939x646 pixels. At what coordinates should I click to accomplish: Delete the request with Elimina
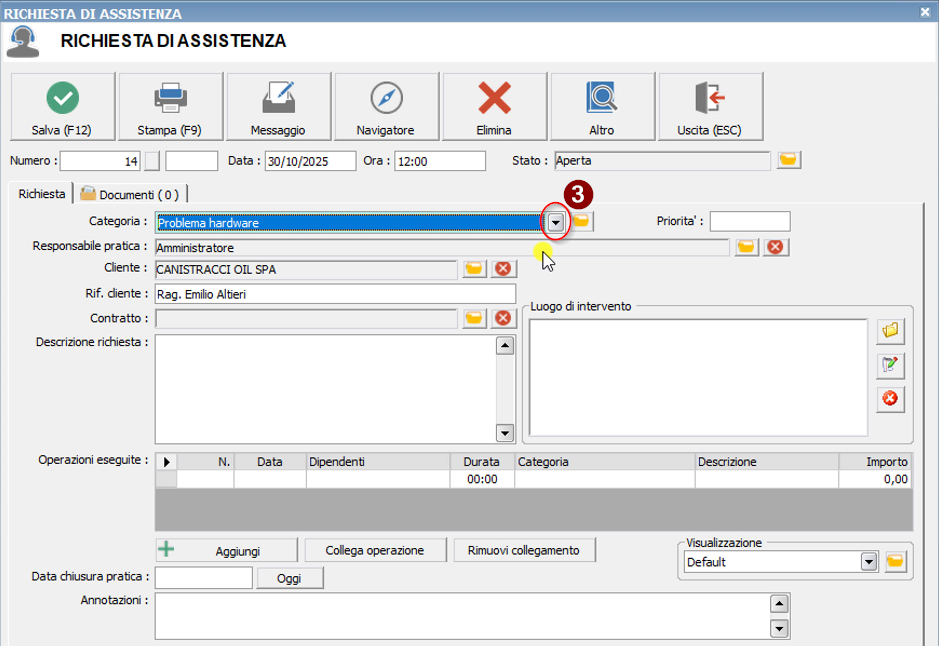pyautogui.click(x=494, y=107)
